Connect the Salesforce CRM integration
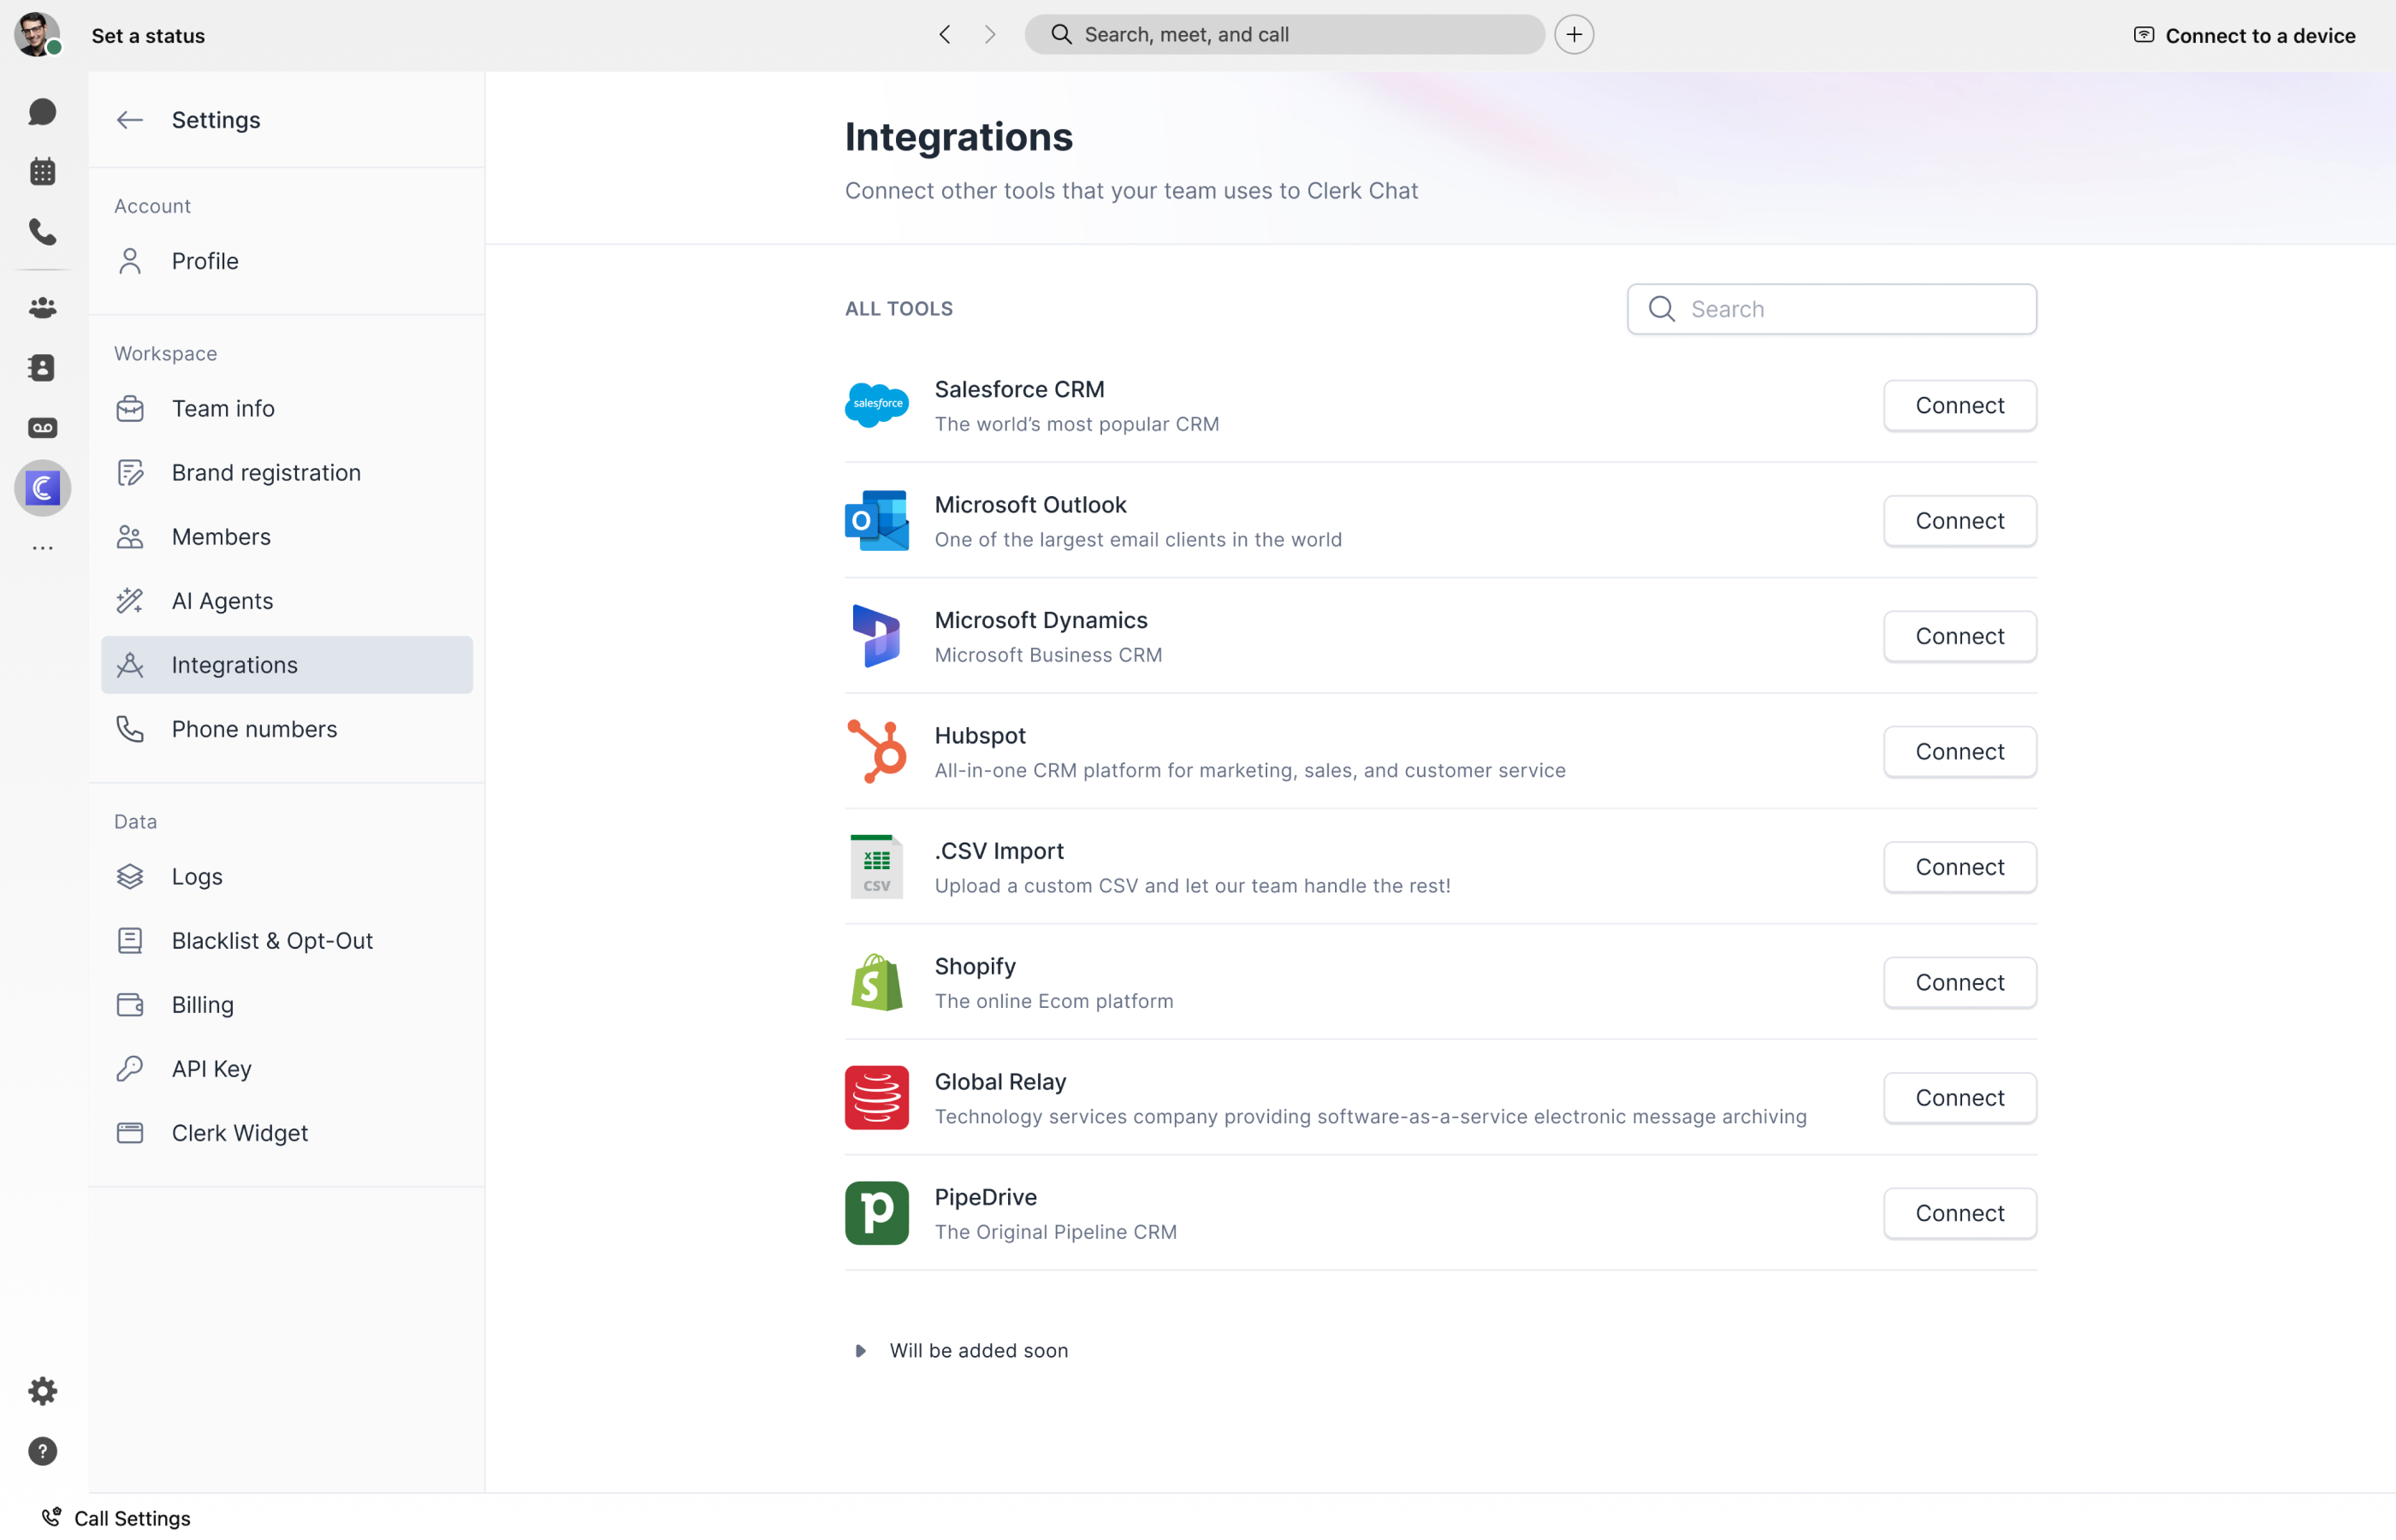The image size is (2396, 1540). point(1959,406)
